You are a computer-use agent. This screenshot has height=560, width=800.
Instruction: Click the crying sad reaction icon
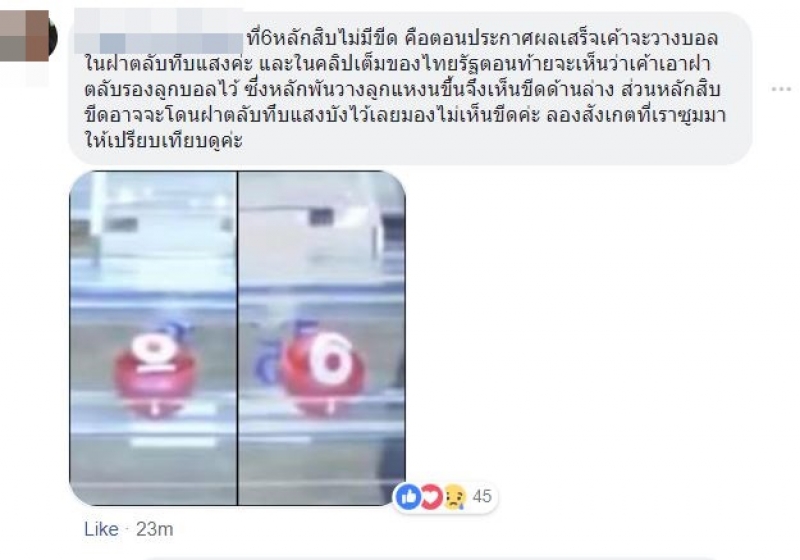[x=455, y=496]
